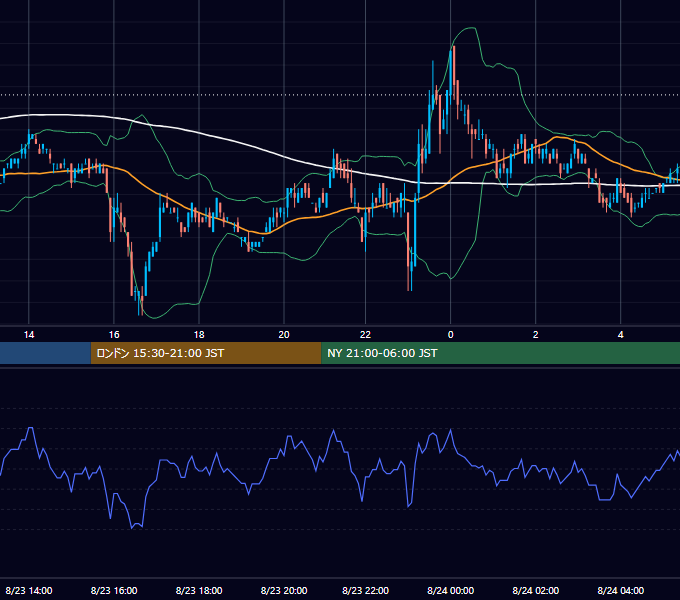The width and height of the screenshot is (680, 600).
Task: Click the hour label 2 on price chart axis
Action: coord(536,335)
